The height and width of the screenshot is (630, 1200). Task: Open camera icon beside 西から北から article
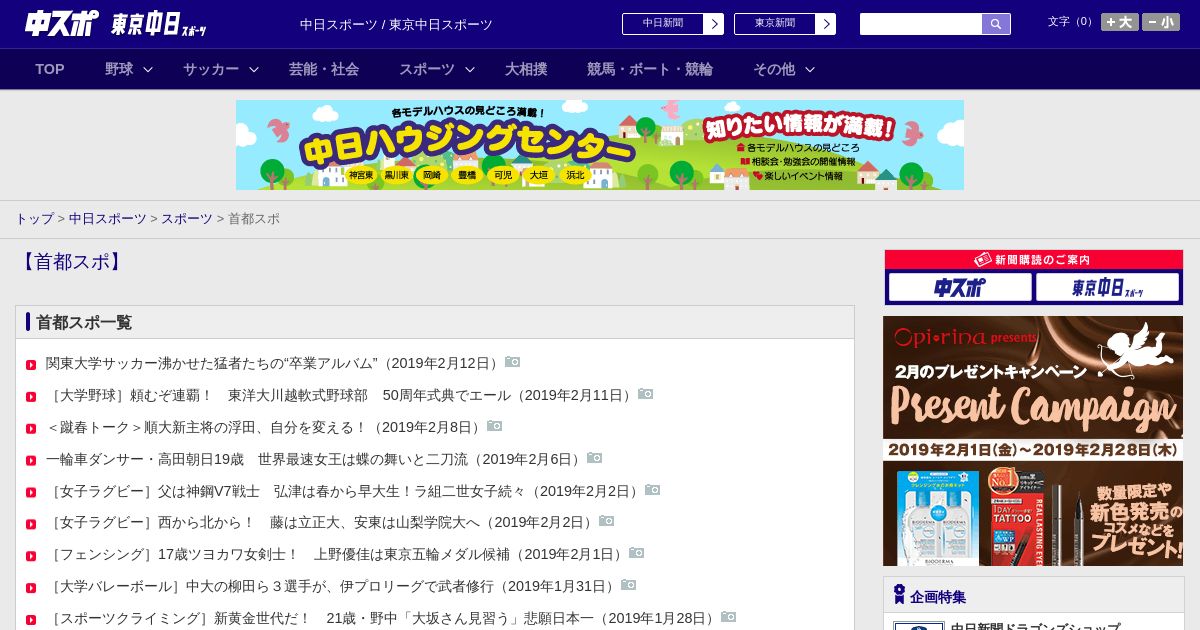pyautogui.click(x=606, y=521)
